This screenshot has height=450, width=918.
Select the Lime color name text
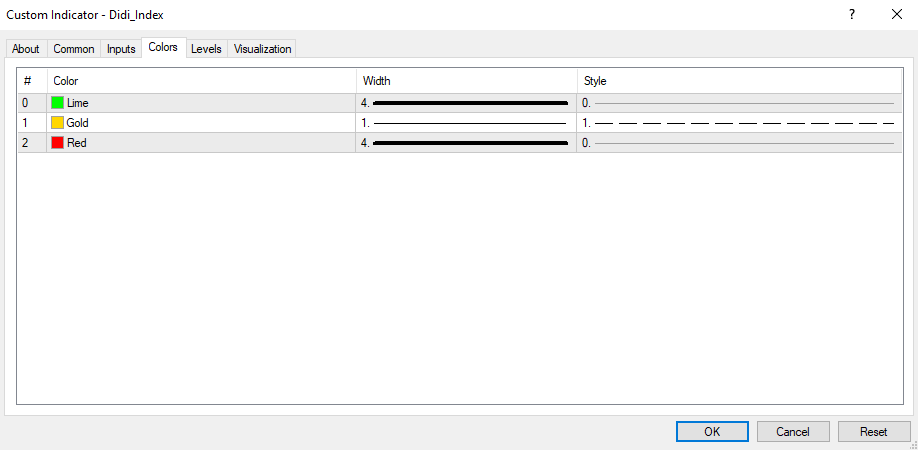[x=78, y=103]
